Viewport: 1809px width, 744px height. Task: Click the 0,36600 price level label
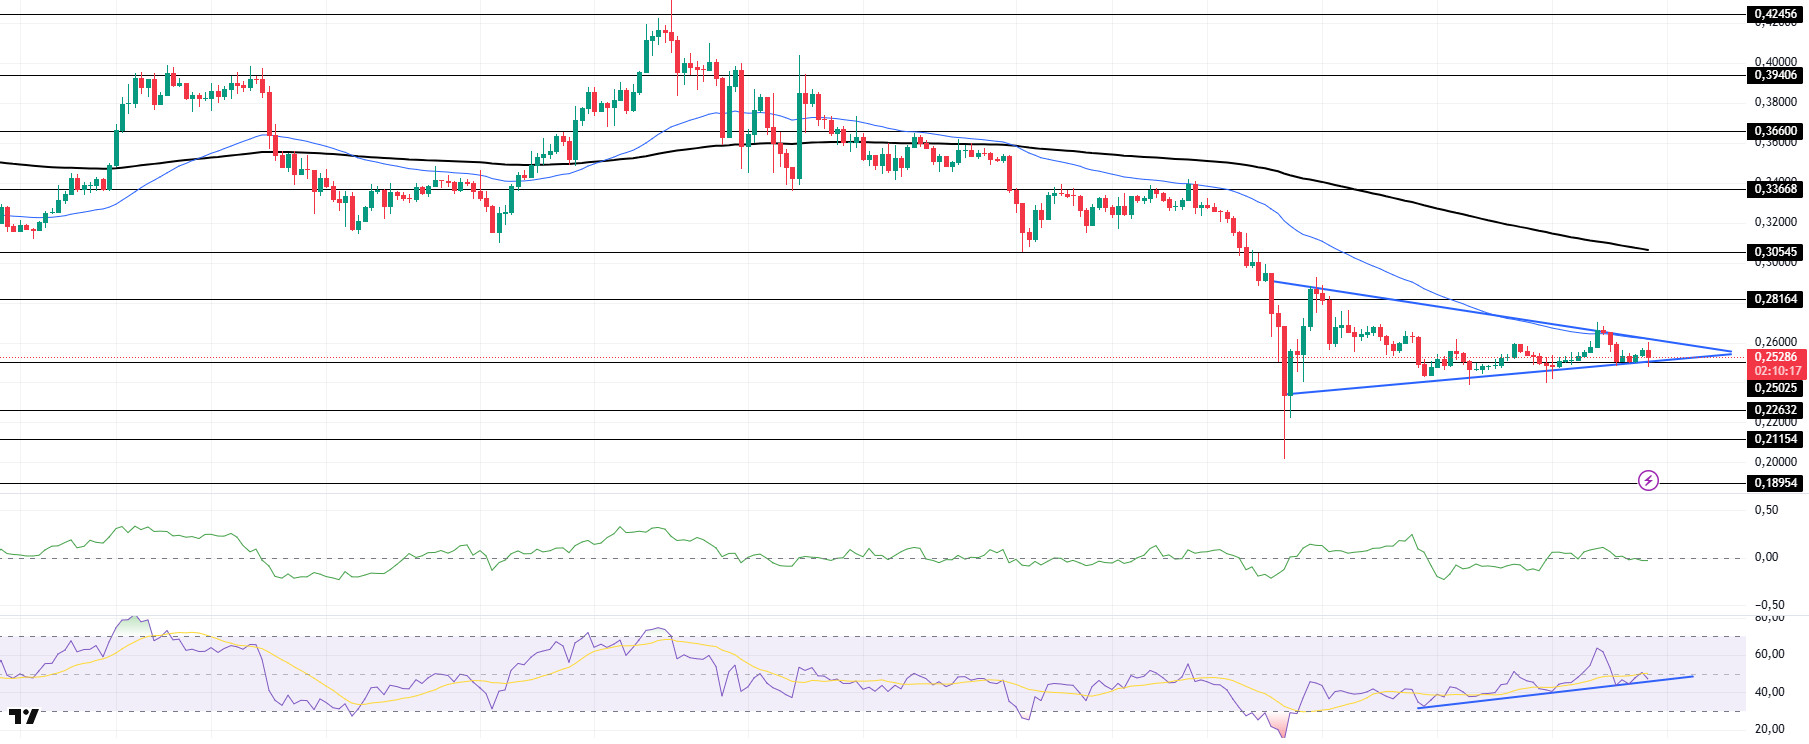(1775, 131)
